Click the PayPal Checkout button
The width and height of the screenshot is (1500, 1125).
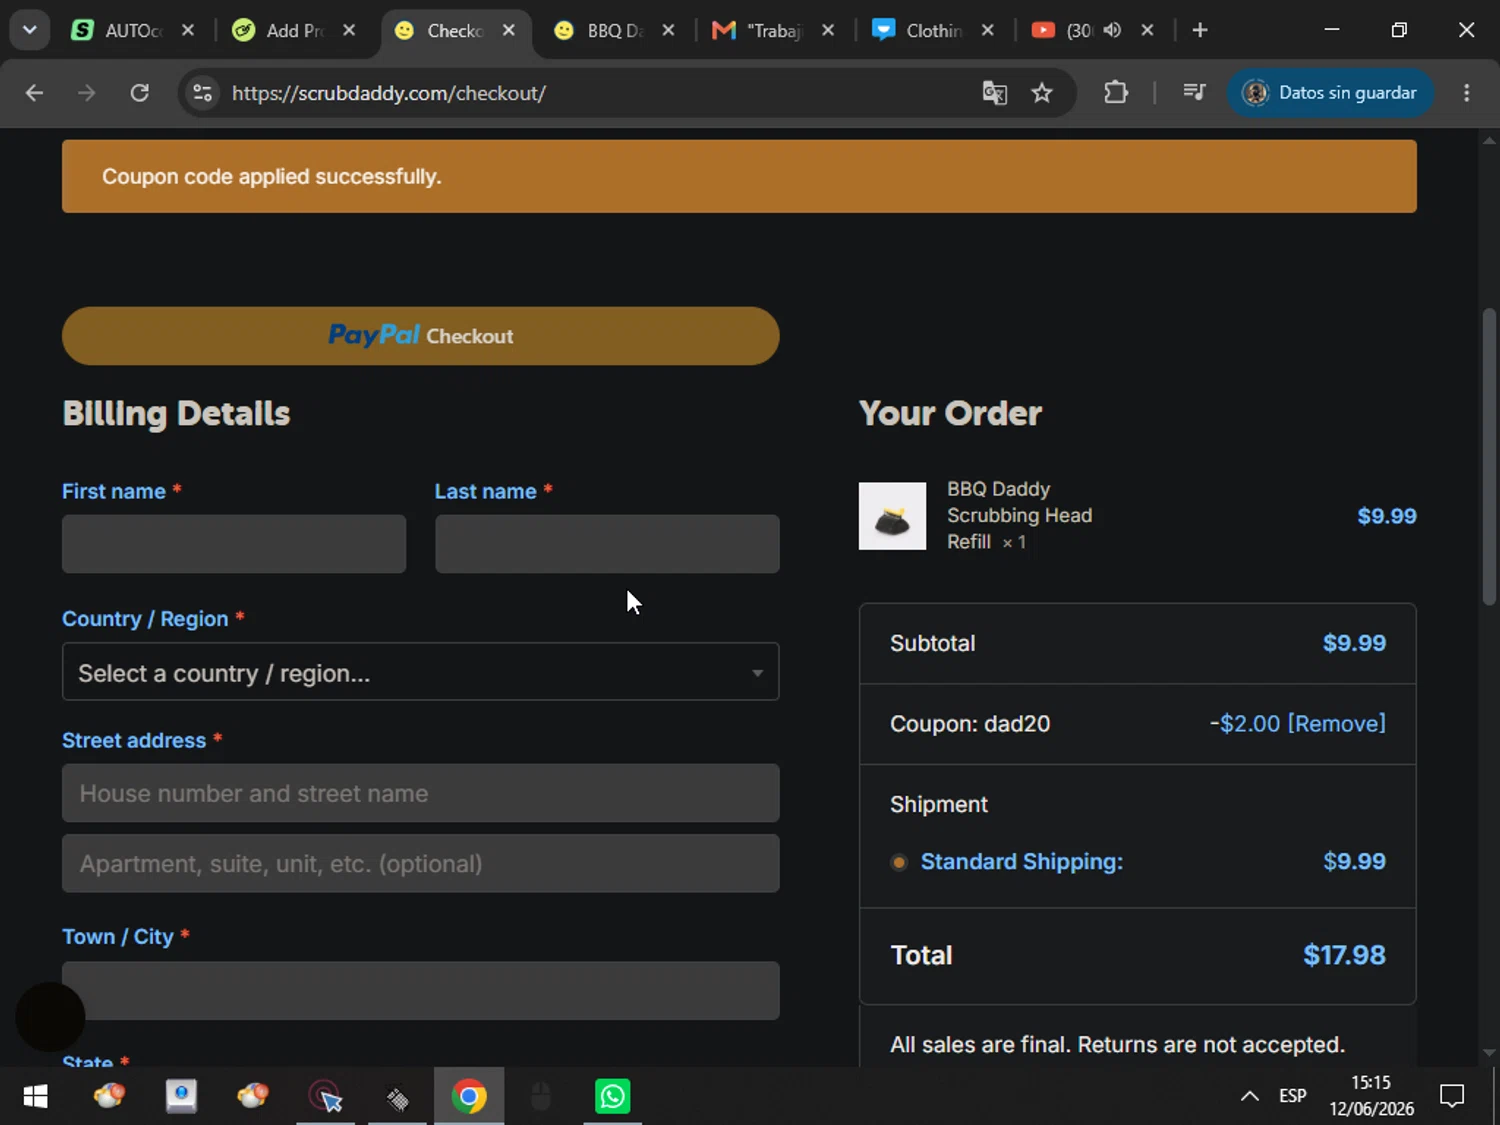tap(421, 336)
